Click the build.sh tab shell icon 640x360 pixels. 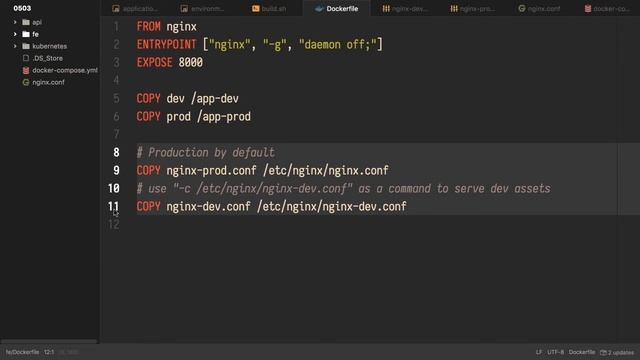tap(256, 9)
